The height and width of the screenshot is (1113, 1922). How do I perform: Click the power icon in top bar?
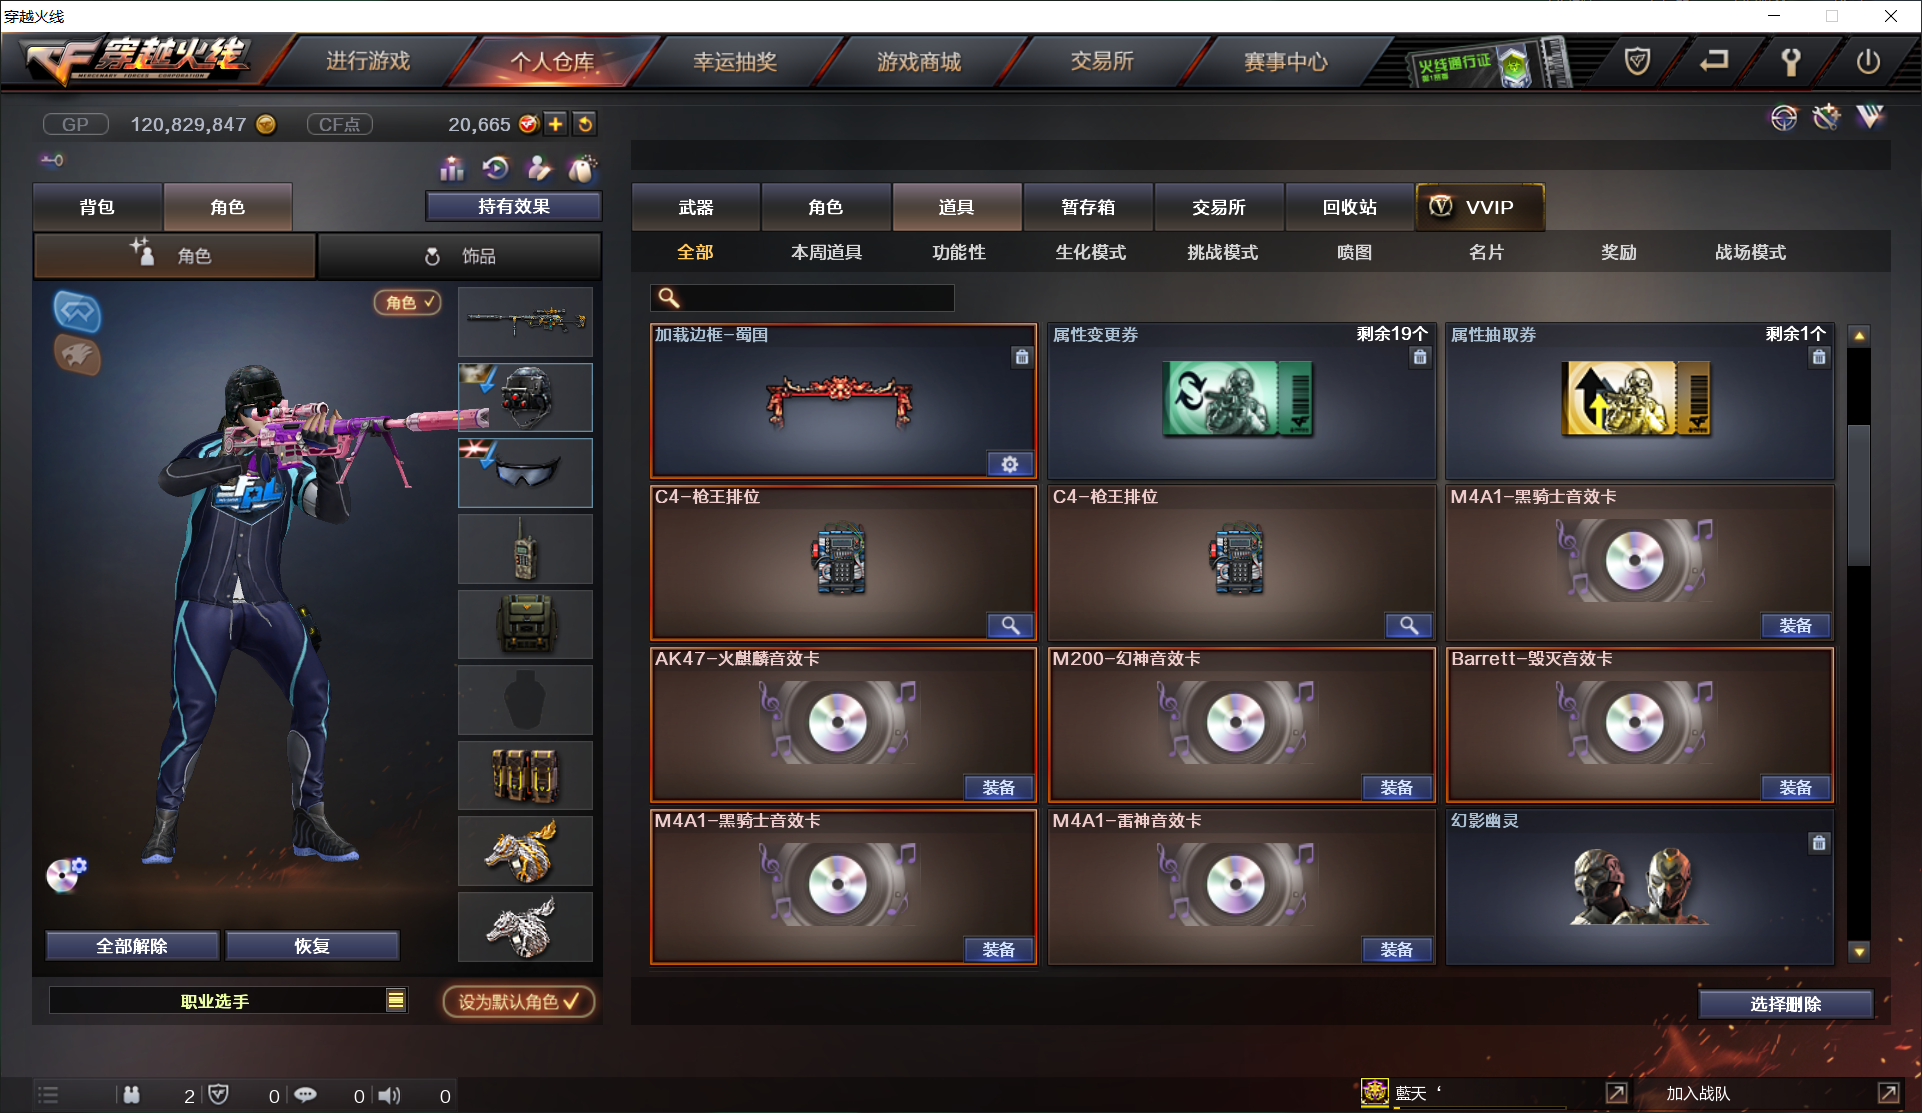pyautogui.click(x=1867, y=62)
